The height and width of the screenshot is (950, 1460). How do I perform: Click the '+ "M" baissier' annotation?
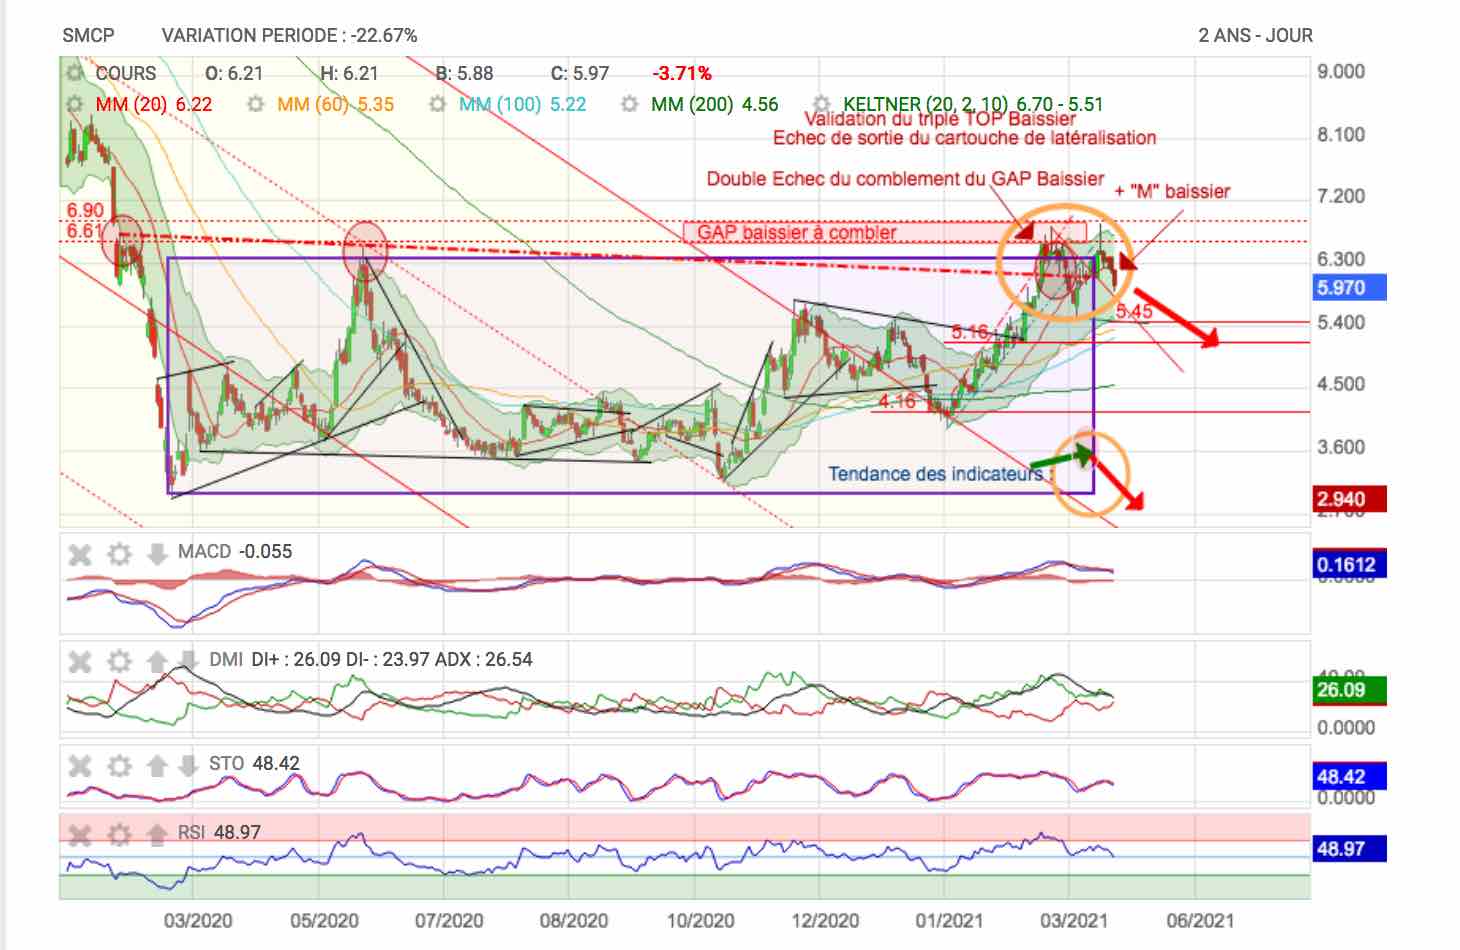1172,191
